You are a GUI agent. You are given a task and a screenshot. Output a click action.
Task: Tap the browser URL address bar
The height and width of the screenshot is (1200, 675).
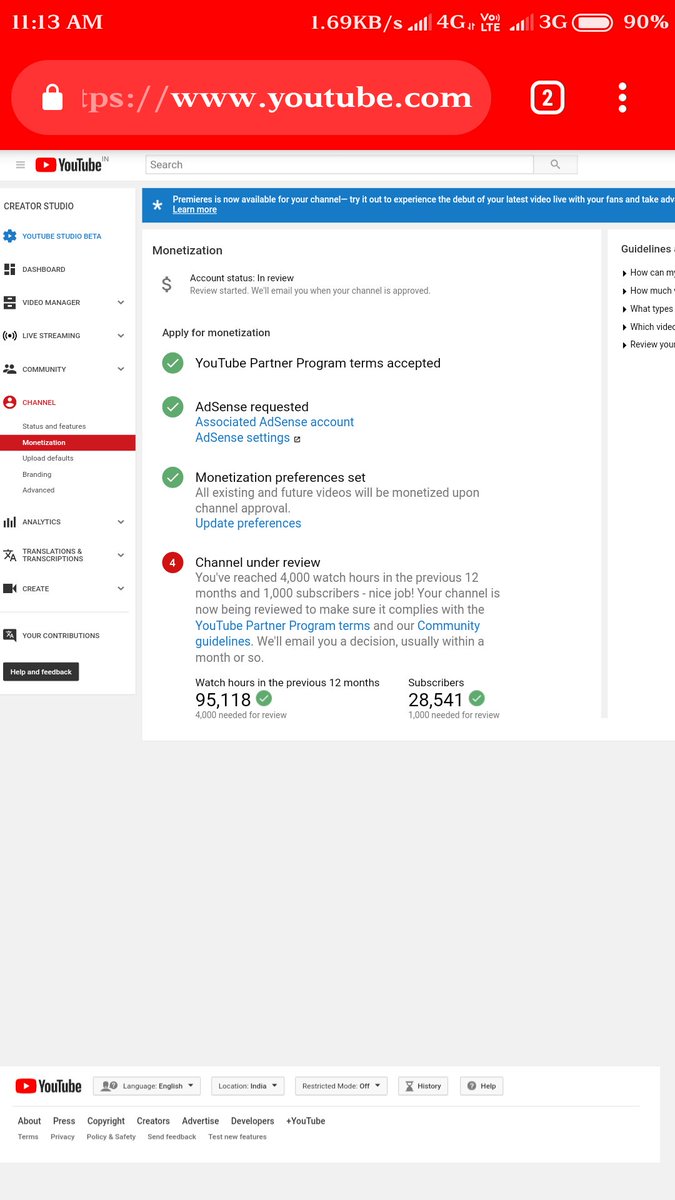tap(250, 97)
